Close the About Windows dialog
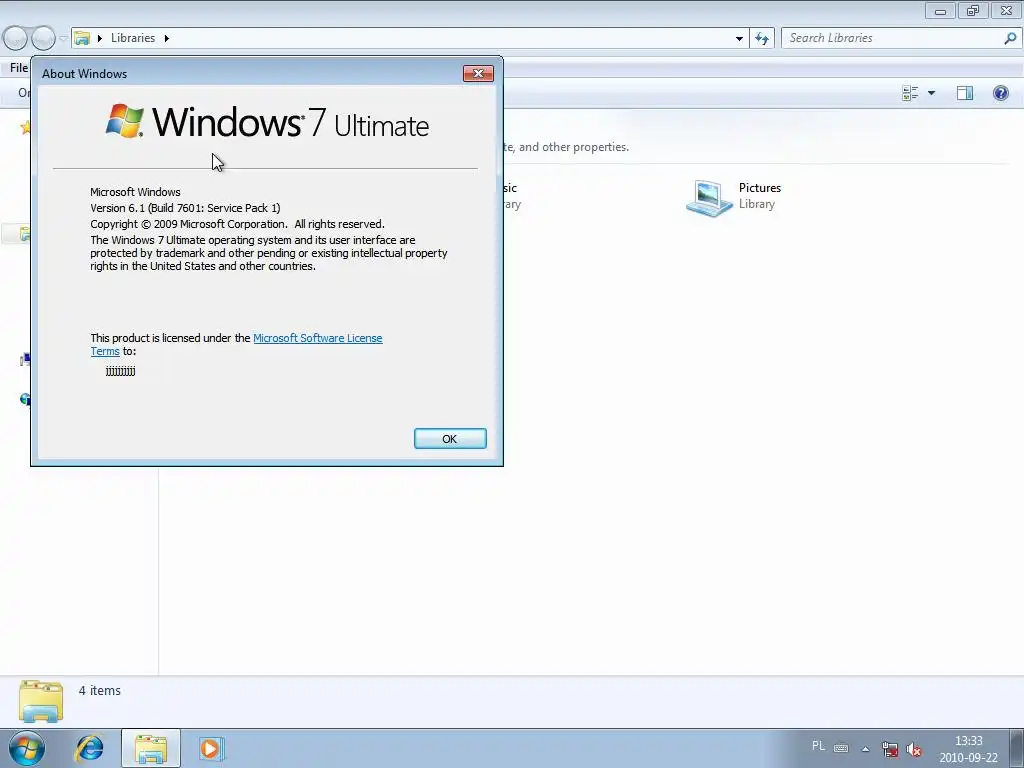 pos(478,74)
